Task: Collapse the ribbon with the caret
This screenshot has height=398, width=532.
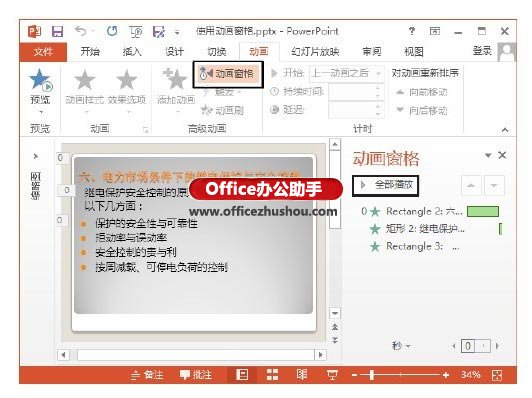Action: [x=505, y=130]
